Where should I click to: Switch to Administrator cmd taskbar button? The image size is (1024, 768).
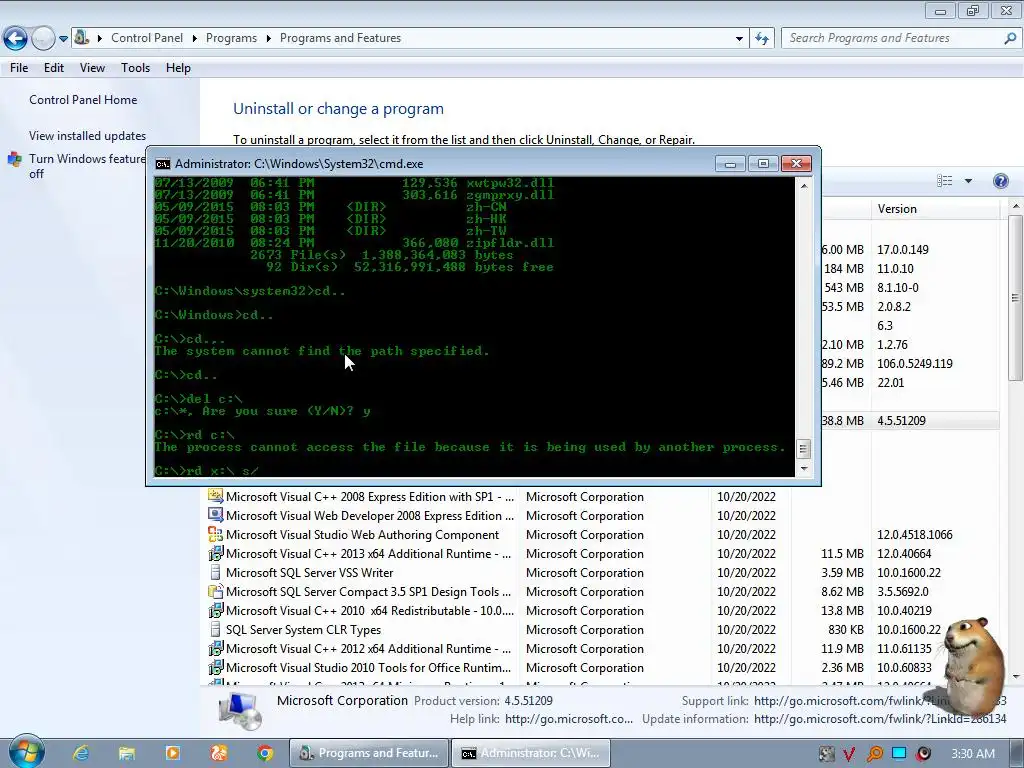click(531, 753)
